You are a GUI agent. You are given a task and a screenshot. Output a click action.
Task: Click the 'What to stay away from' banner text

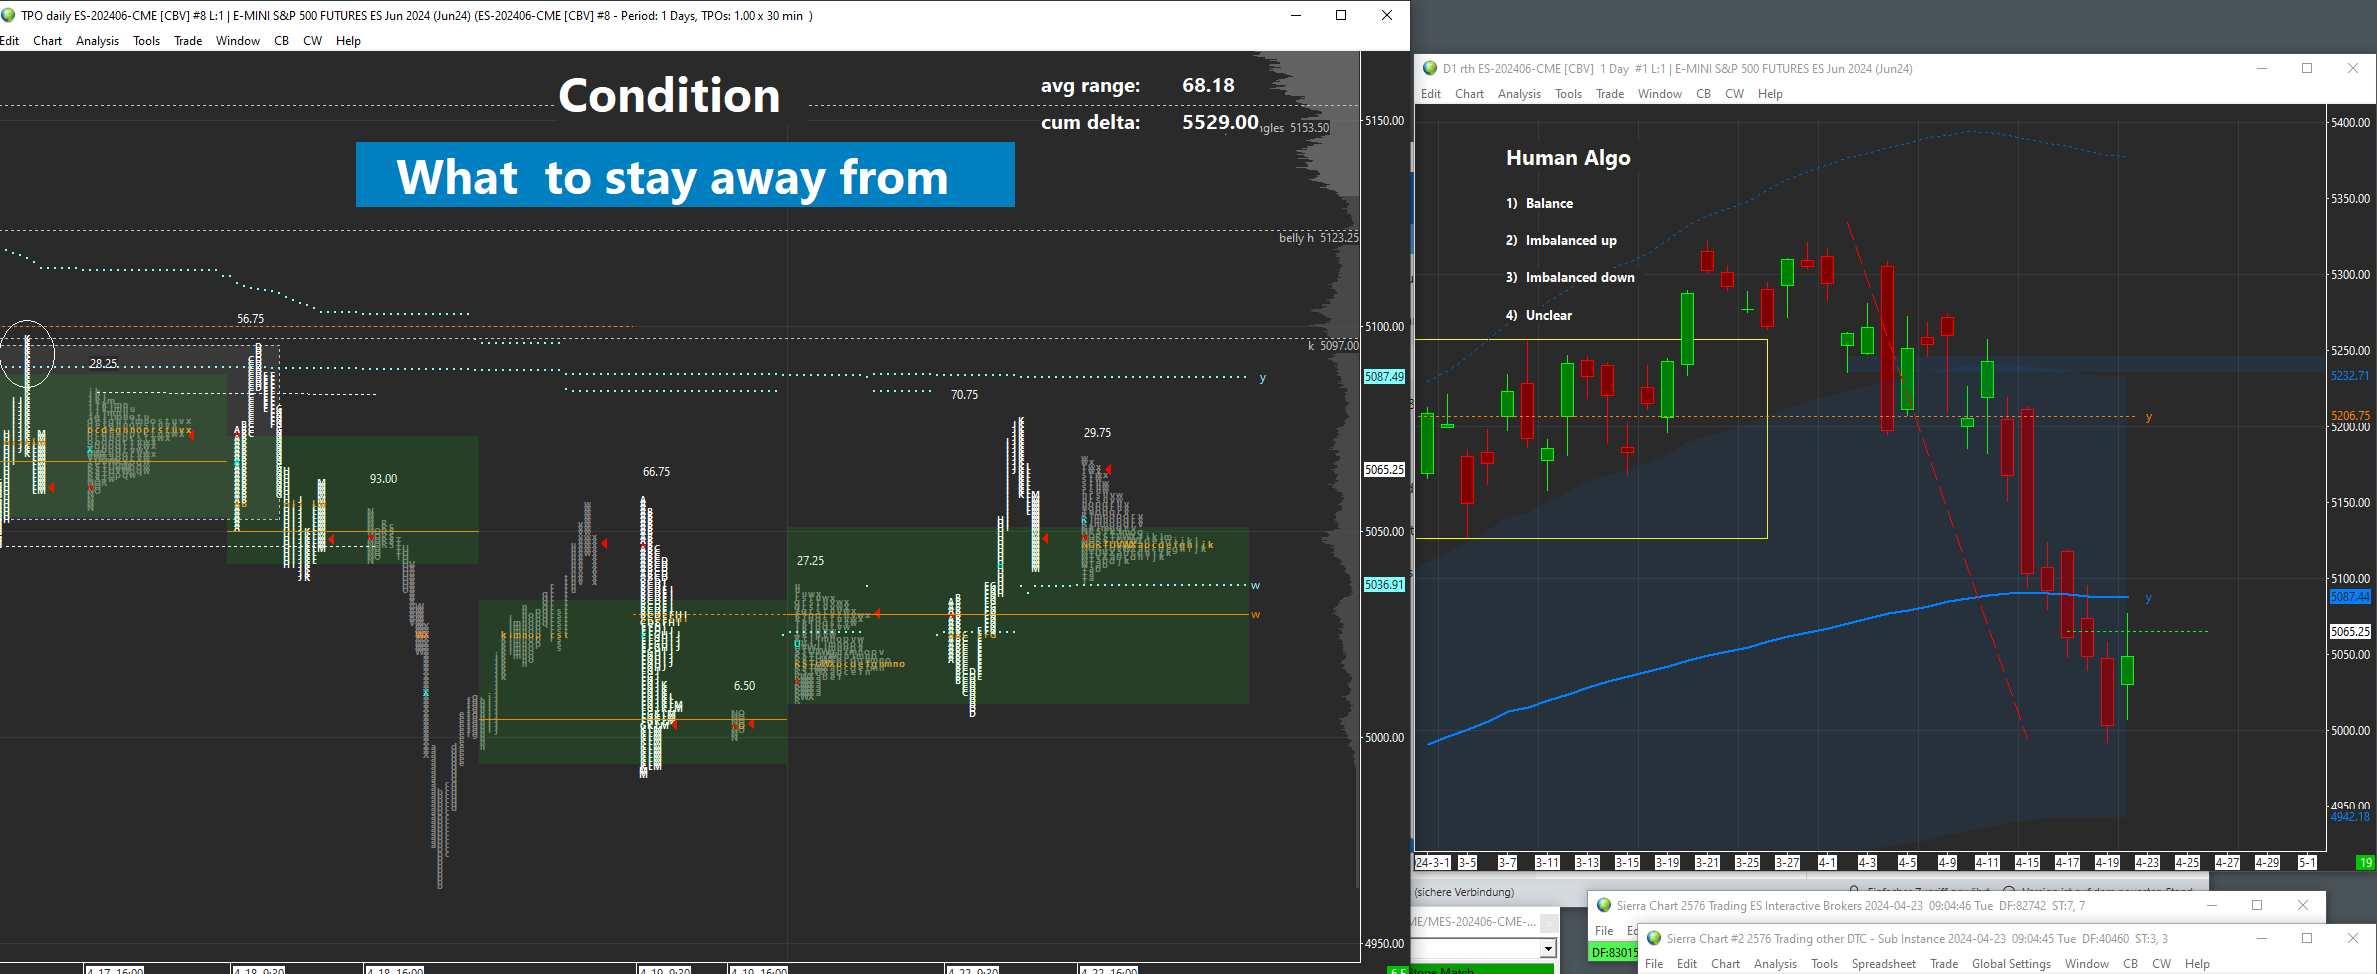coord(672,177)
